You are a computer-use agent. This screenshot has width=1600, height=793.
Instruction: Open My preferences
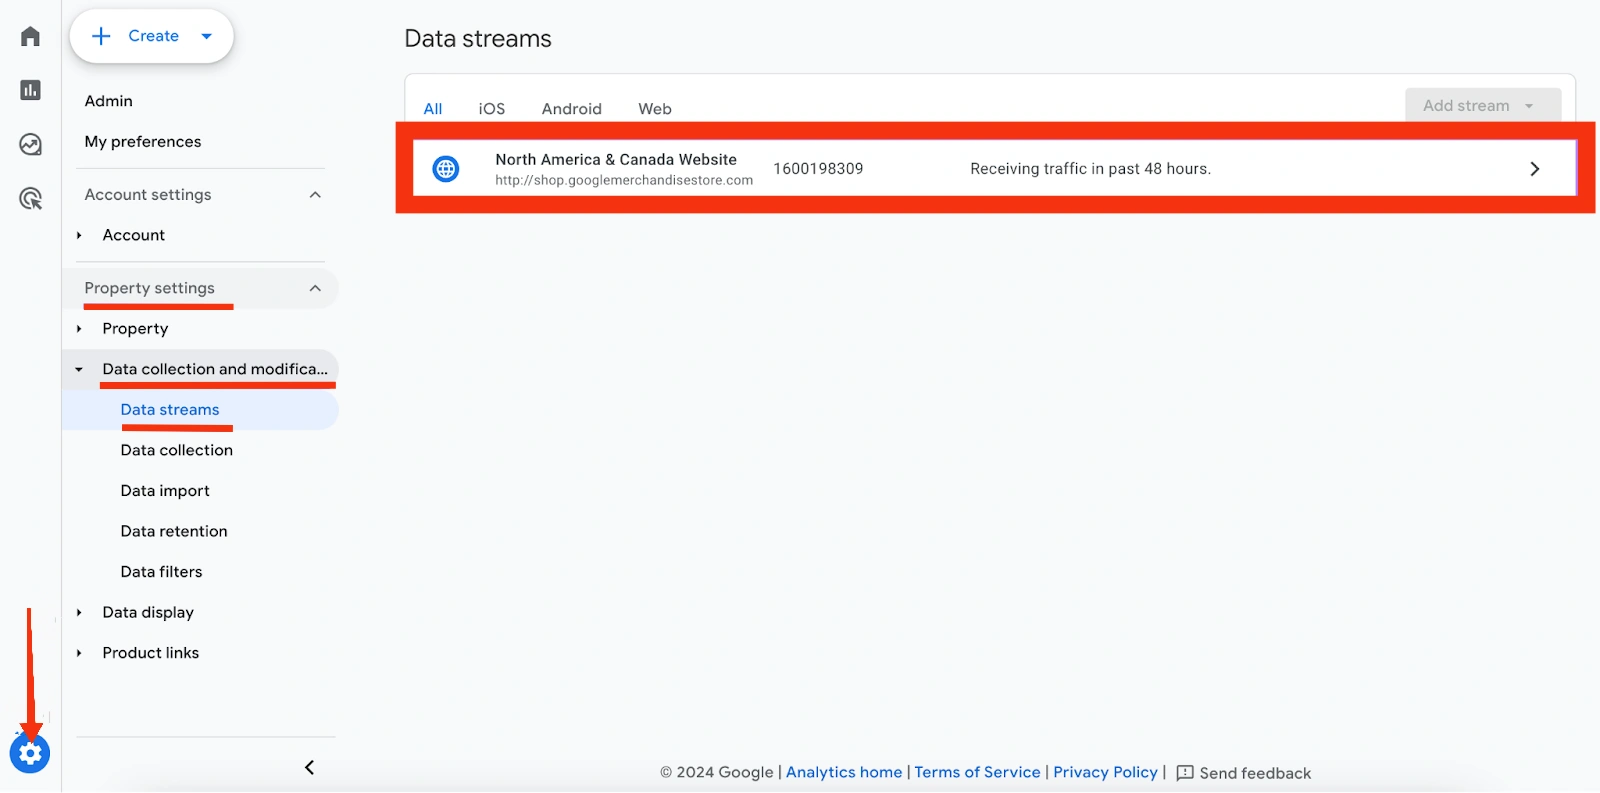click(143, 142)
